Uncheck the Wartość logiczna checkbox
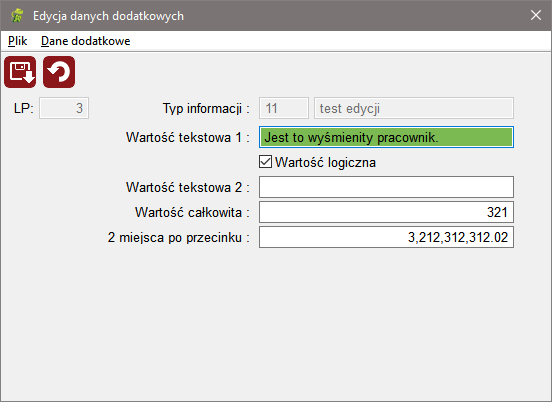552x402 pixels. tap(265, 162)
